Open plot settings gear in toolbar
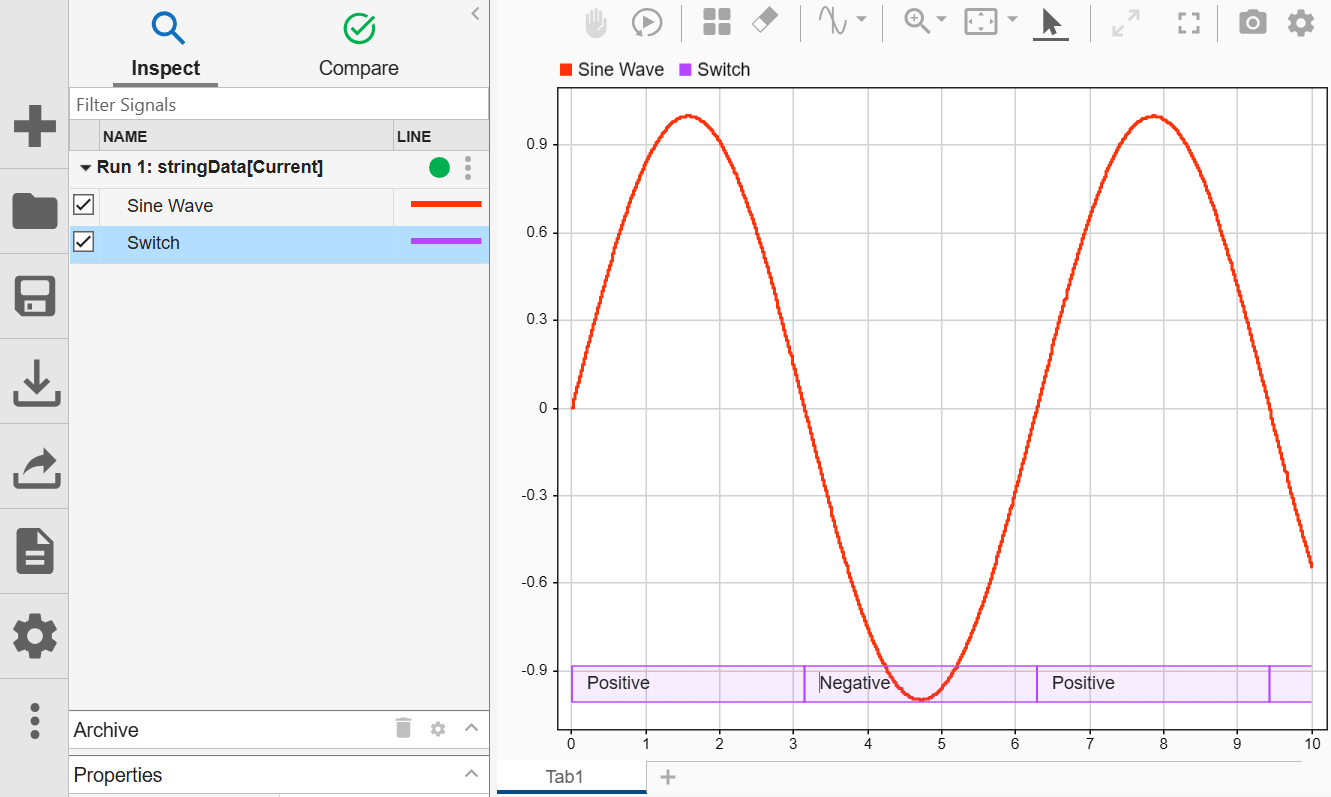This screenshot has width=1331, height=797. [1300, 22]
